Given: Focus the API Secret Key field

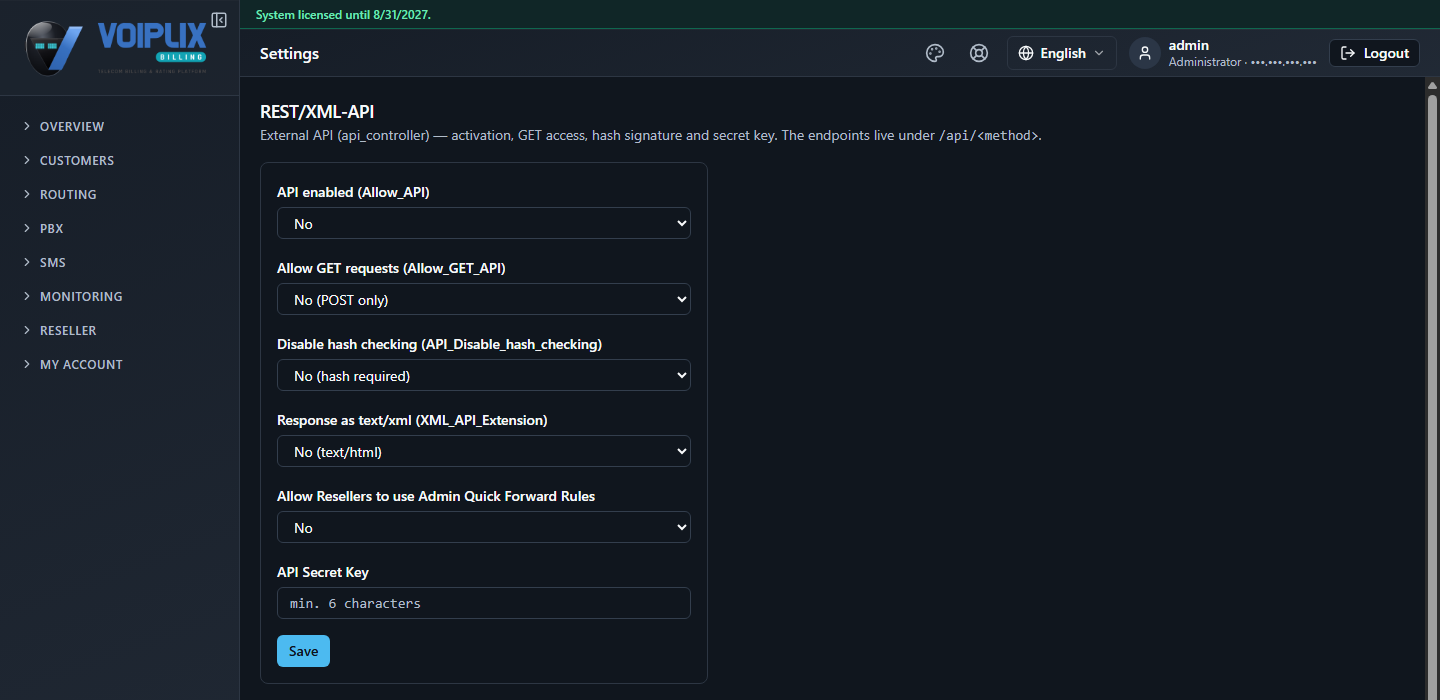Looking at the screenshot, I should pos(484,603).
